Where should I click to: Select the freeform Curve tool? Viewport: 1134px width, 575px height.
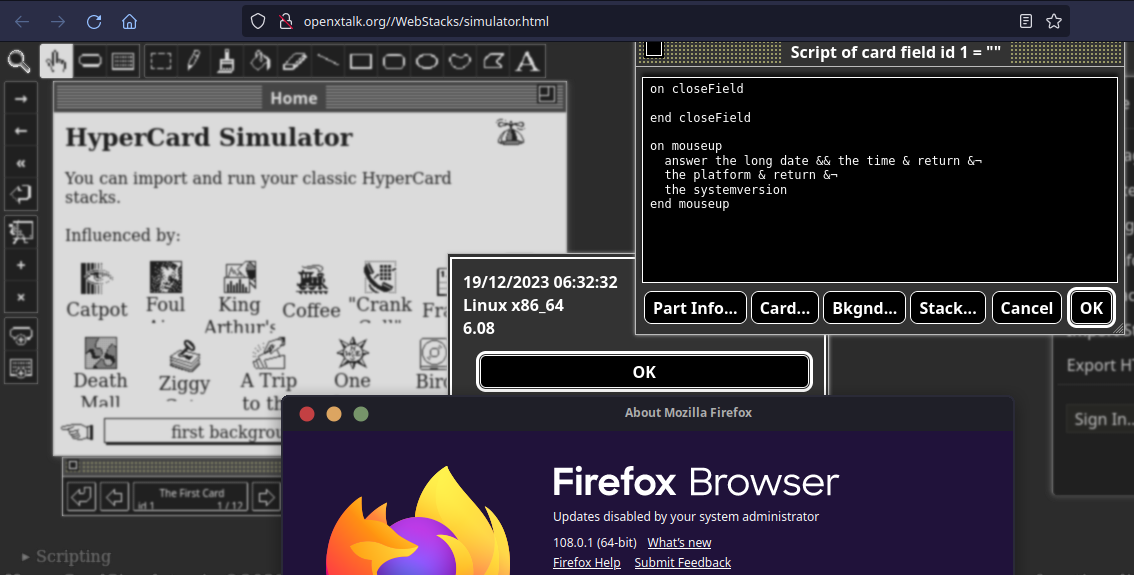(x=460, y=61)
